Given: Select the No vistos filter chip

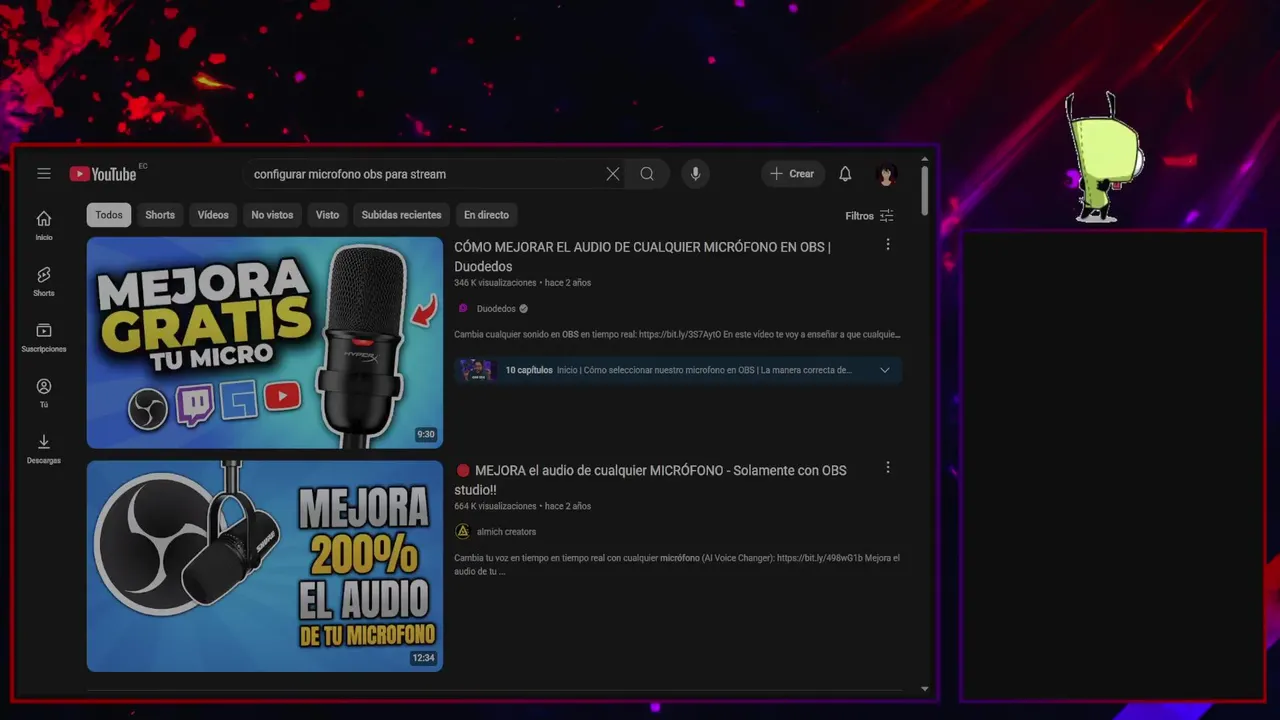Looking at the screenshot, I should (272, 215).
